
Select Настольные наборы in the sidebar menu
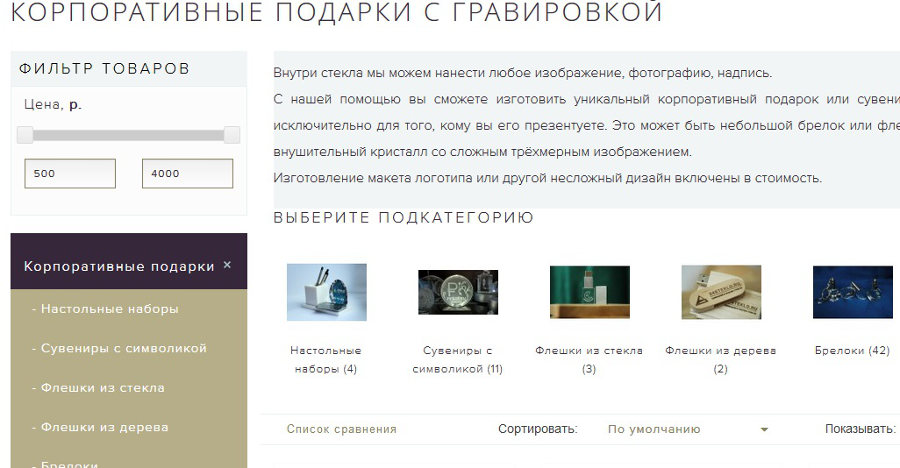coord(110,309)
